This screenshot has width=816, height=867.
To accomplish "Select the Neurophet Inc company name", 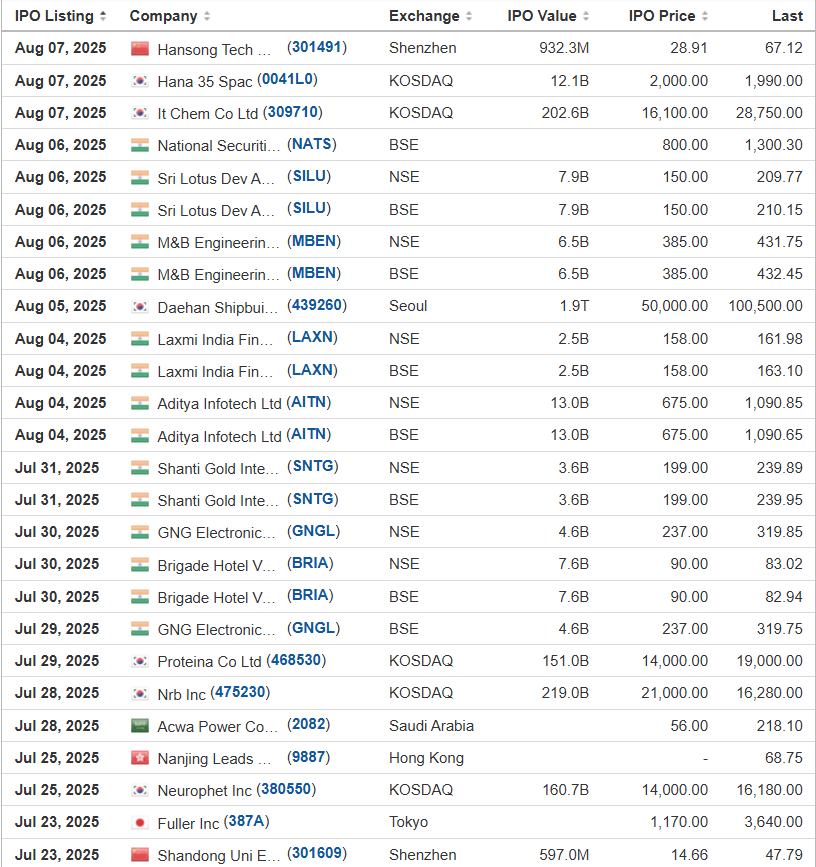I will (204, 791).
